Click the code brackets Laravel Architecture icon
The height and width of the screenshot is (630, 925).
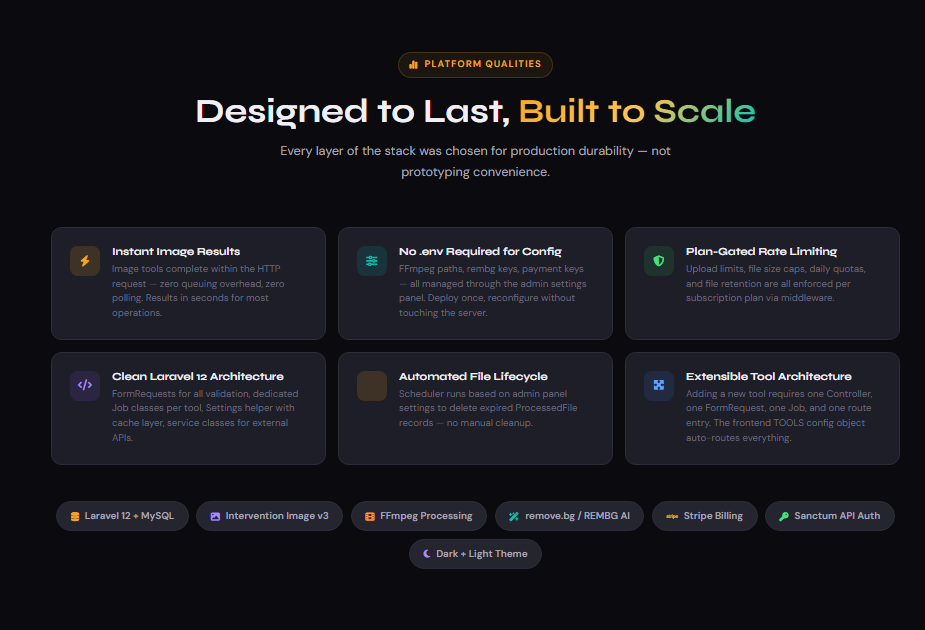pyautogui.click(x=85, y=386)
